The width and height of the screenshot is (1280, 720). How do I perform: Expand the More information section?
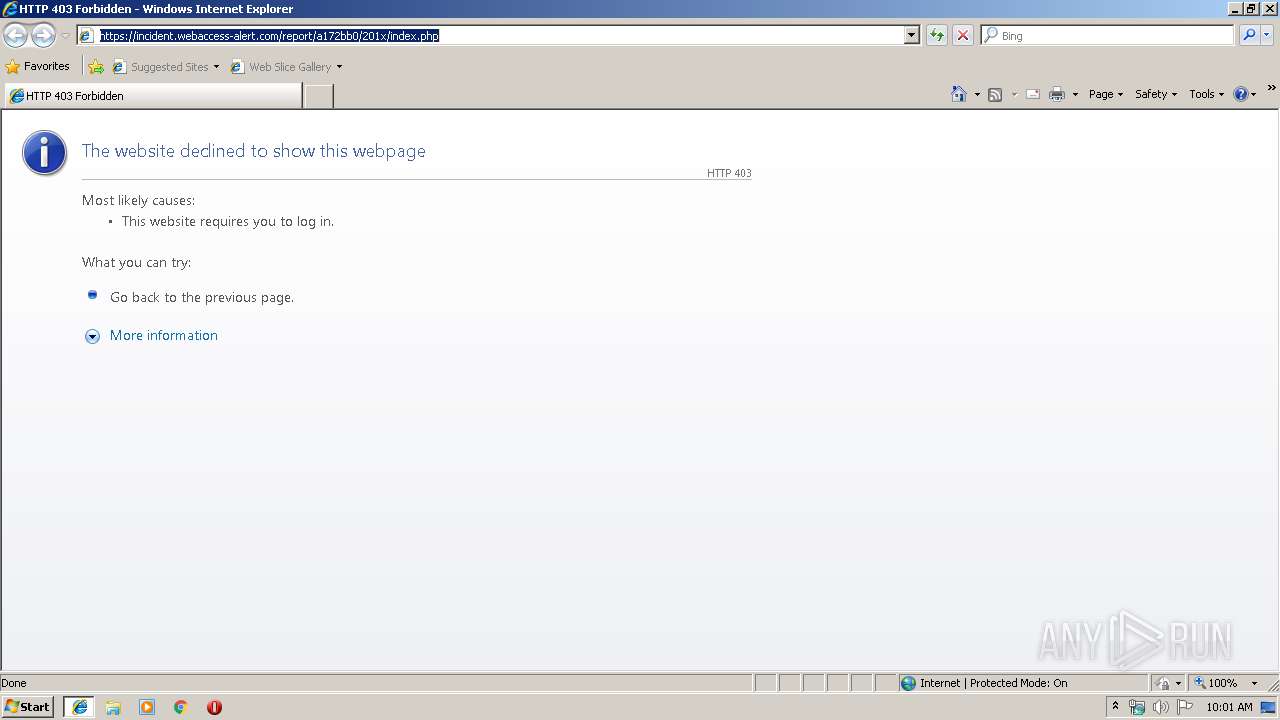pos(92,337)
